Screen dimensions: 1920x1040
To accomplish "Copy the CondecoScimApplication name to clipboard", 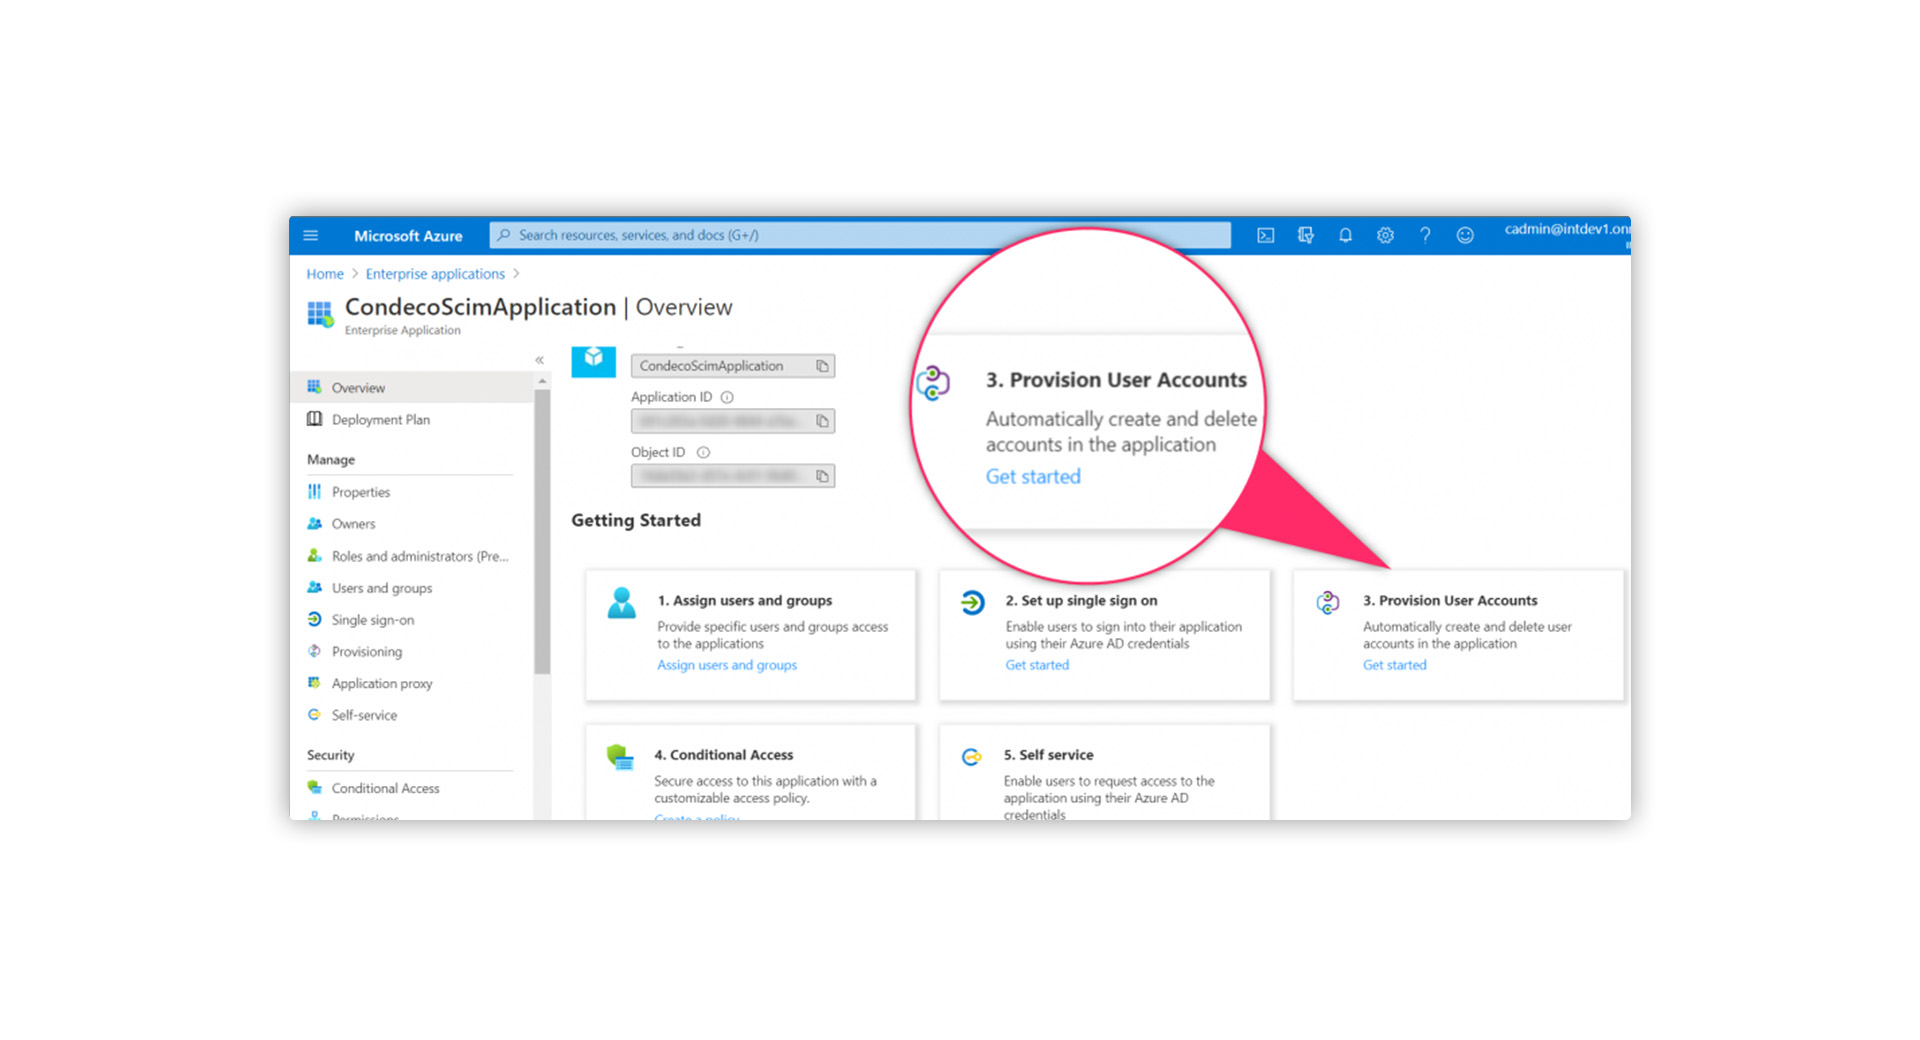I will click(822, 366).
